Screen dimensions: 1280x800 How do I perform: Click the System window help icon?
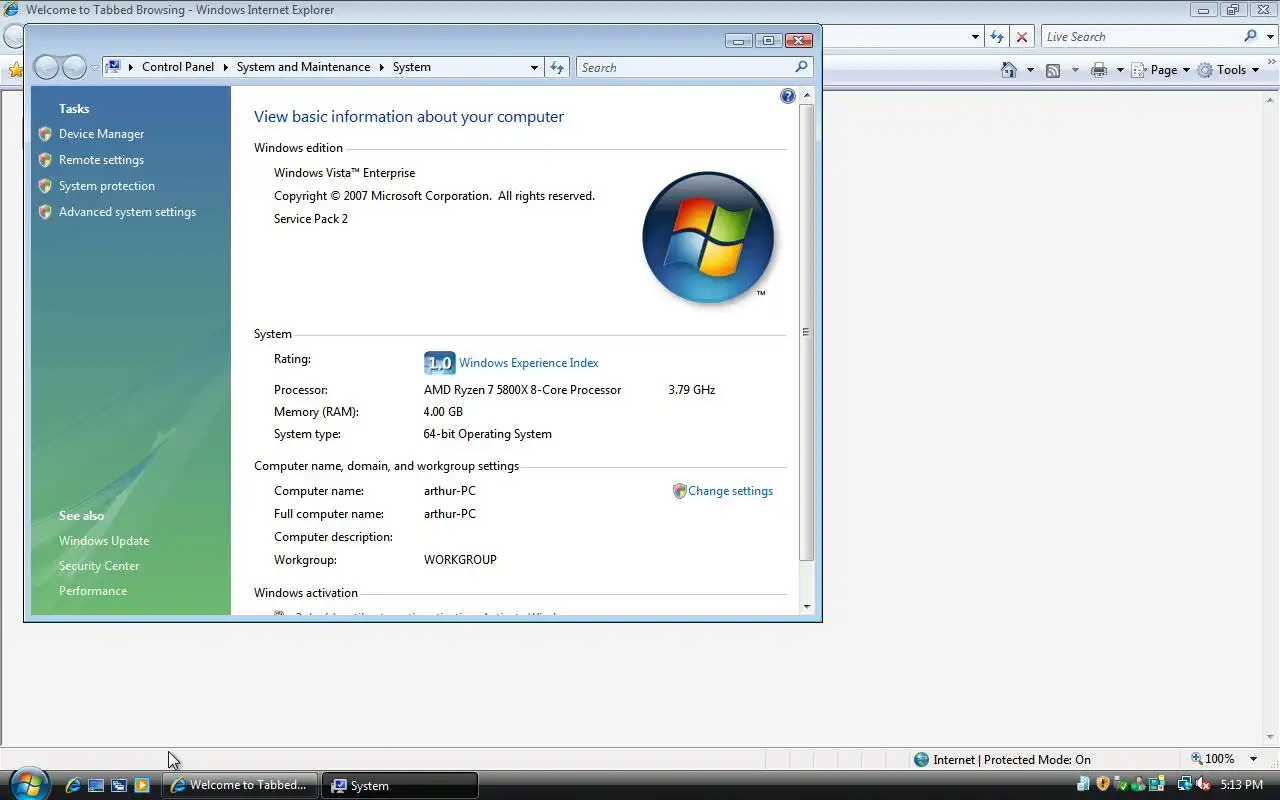(788, 96)
